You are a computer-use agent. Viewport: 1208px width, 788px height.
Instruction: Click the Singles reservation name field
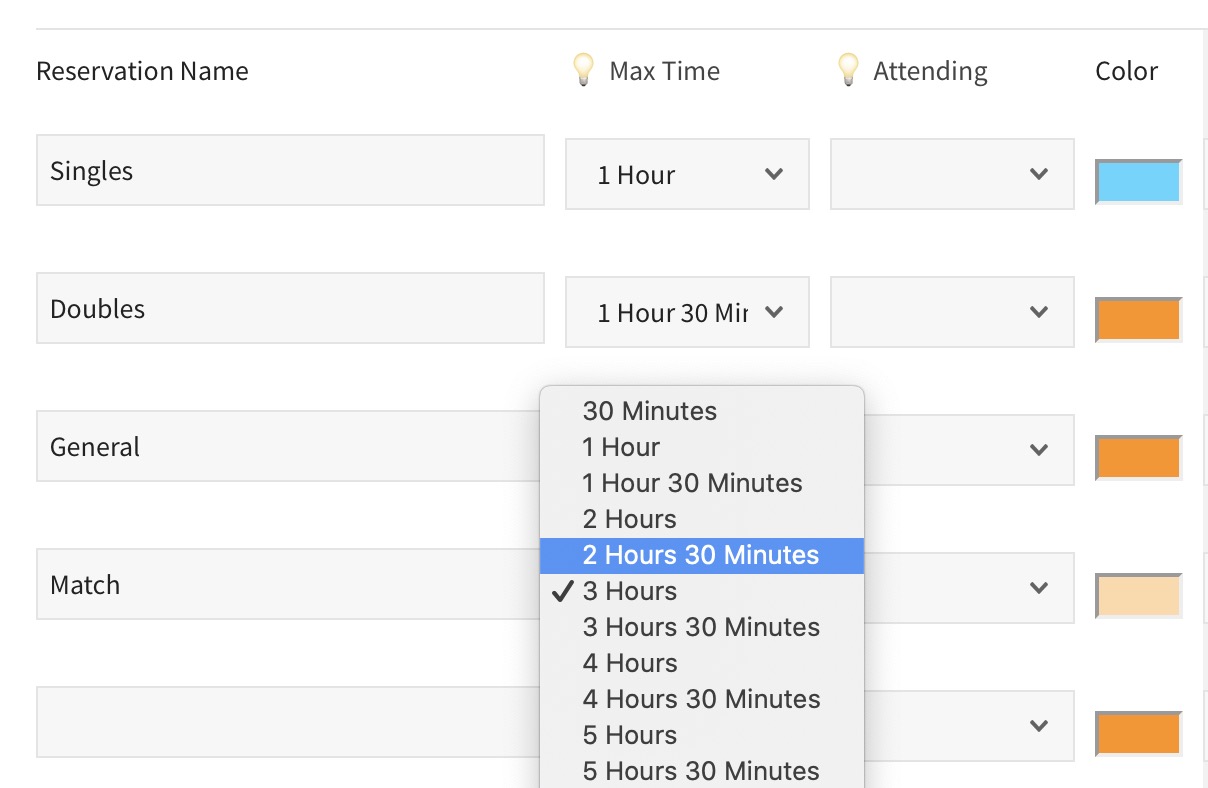click(290, 170)
